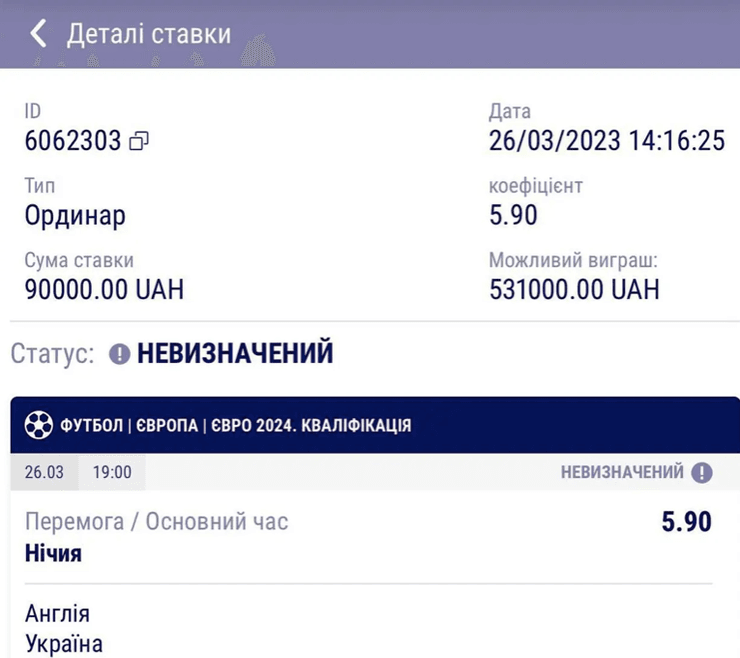Click the НЕВИЗНАЧЕНИЙ status label

click(x=234, y=354)
